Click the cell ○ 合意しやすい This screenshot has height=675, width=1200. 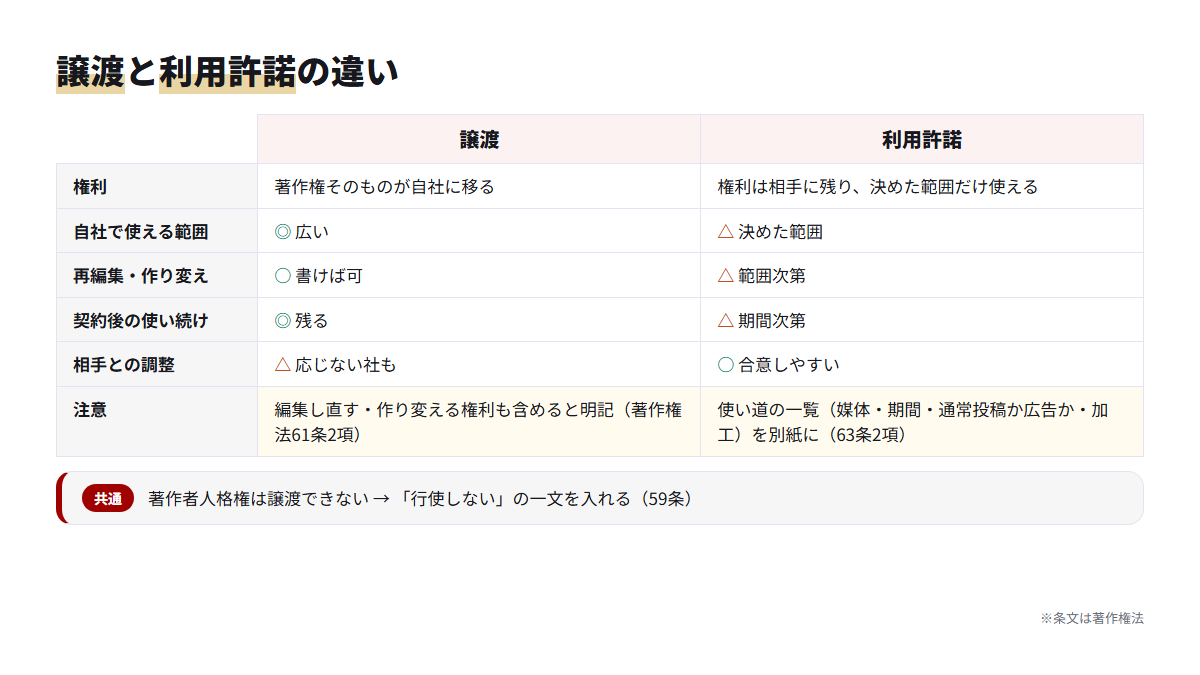[922, 365]
